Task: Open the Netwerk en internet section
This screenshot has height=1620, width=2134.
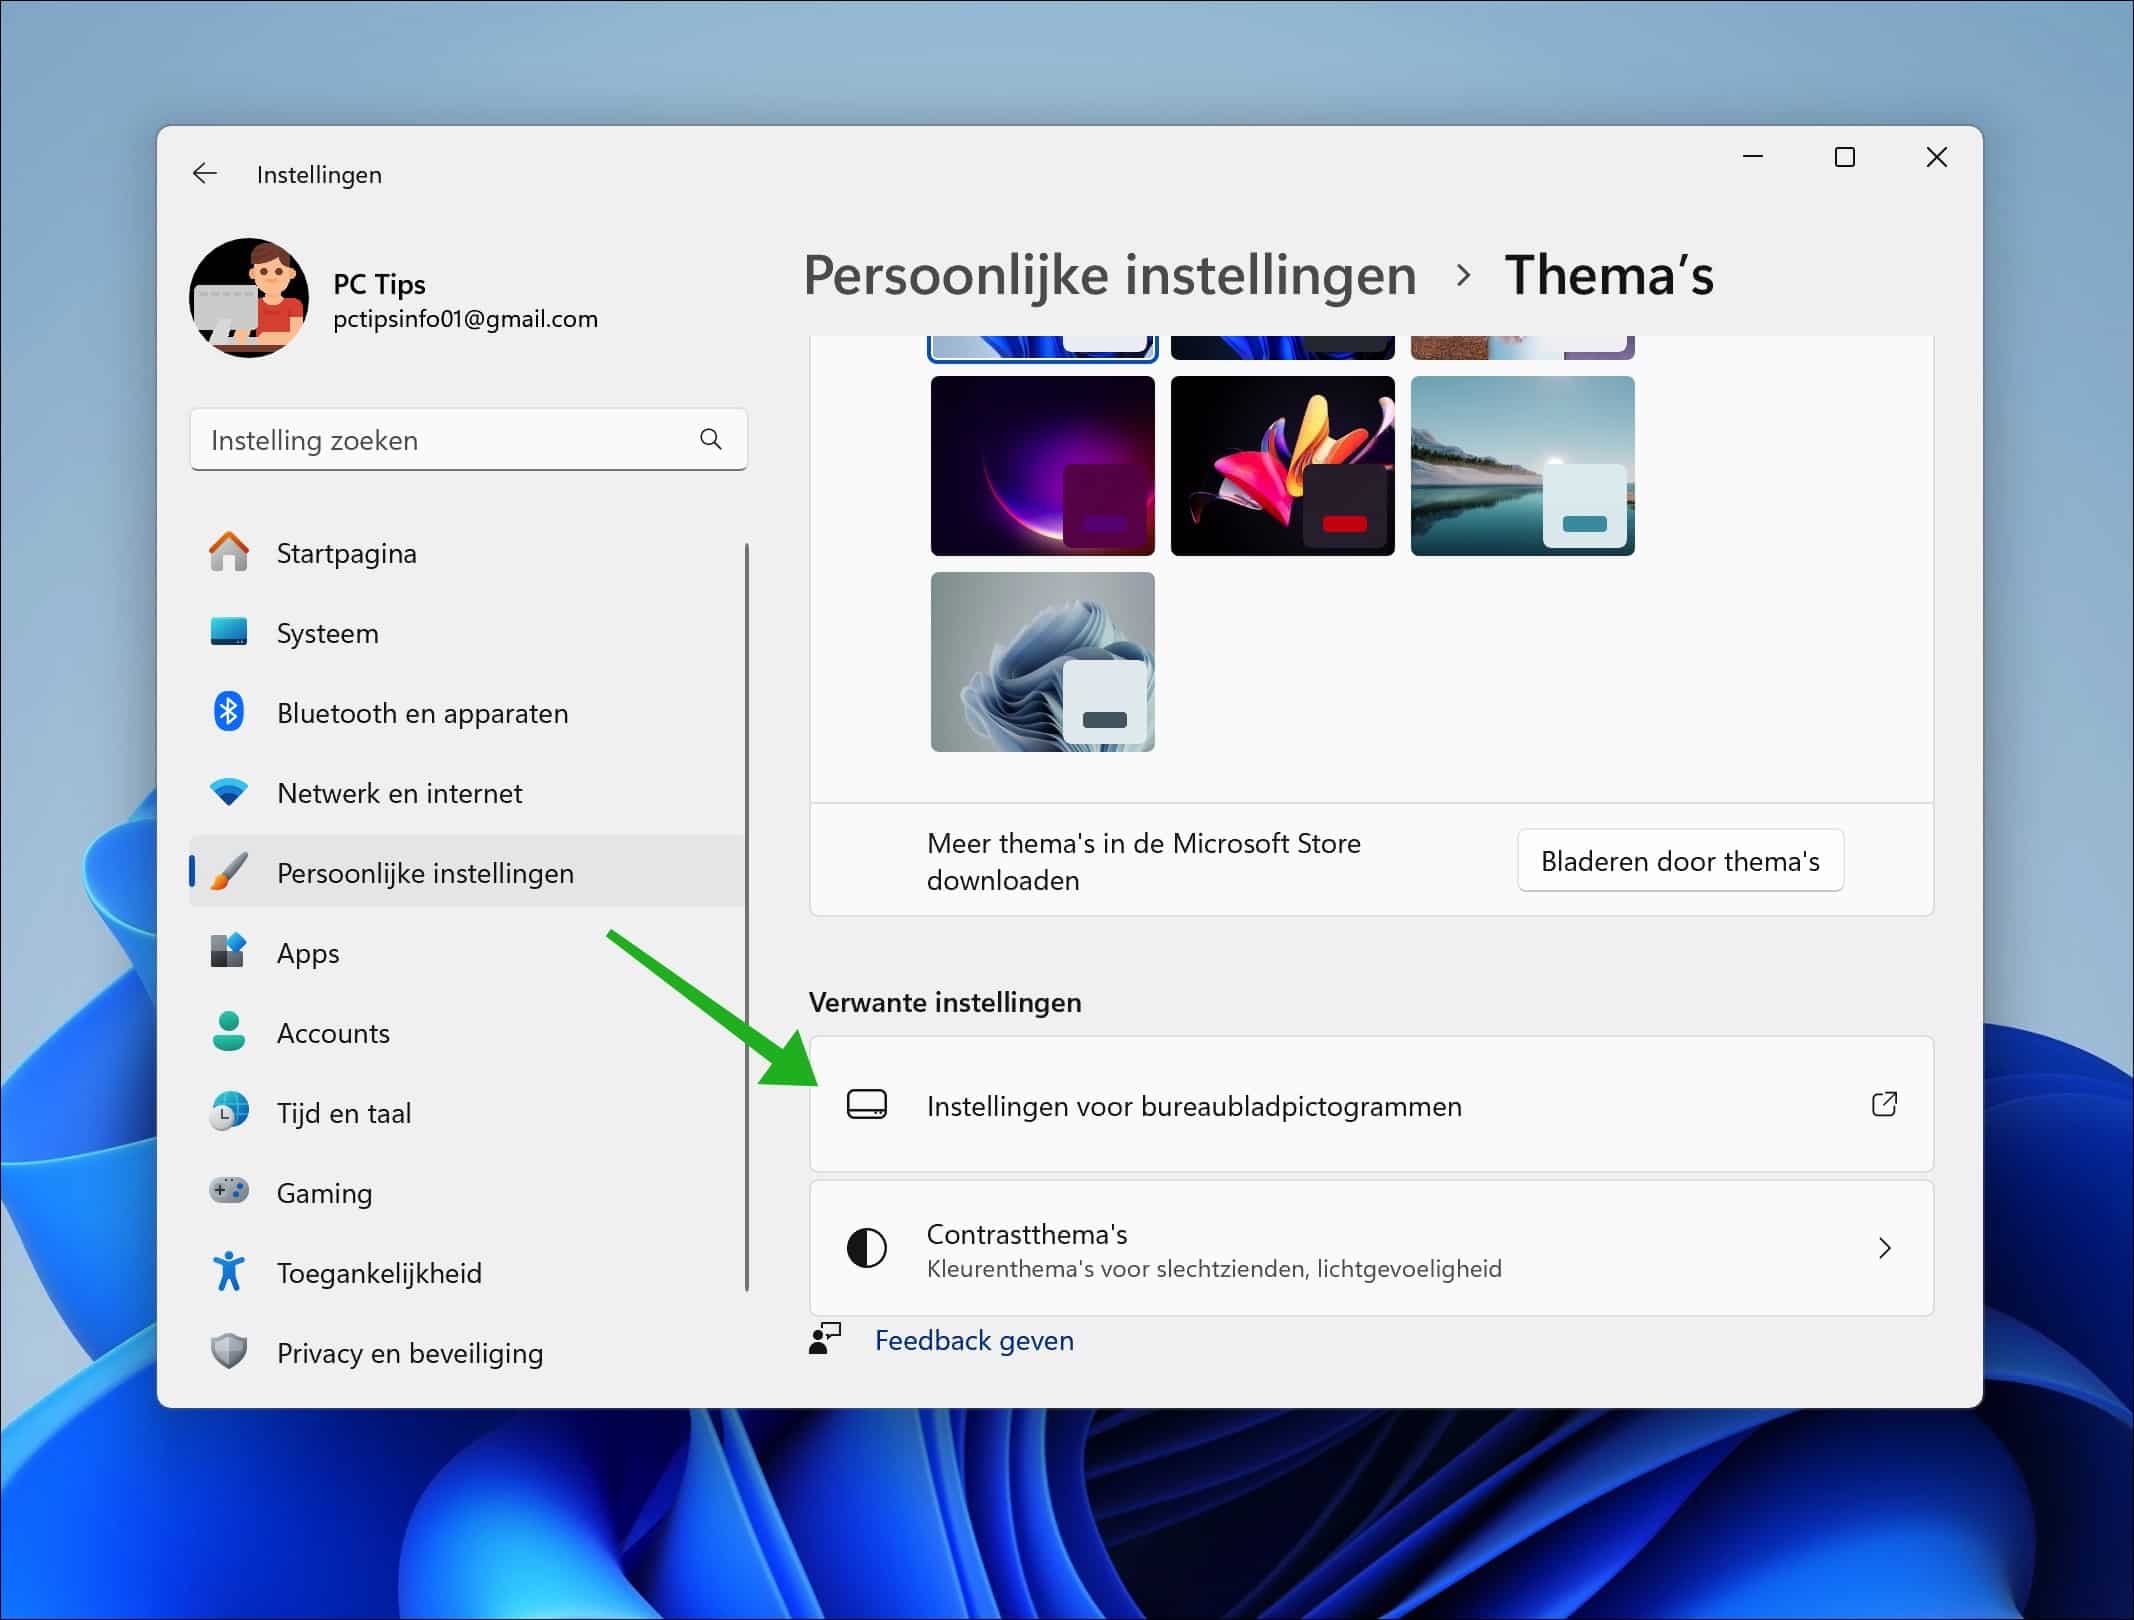Action: point(399,792)
